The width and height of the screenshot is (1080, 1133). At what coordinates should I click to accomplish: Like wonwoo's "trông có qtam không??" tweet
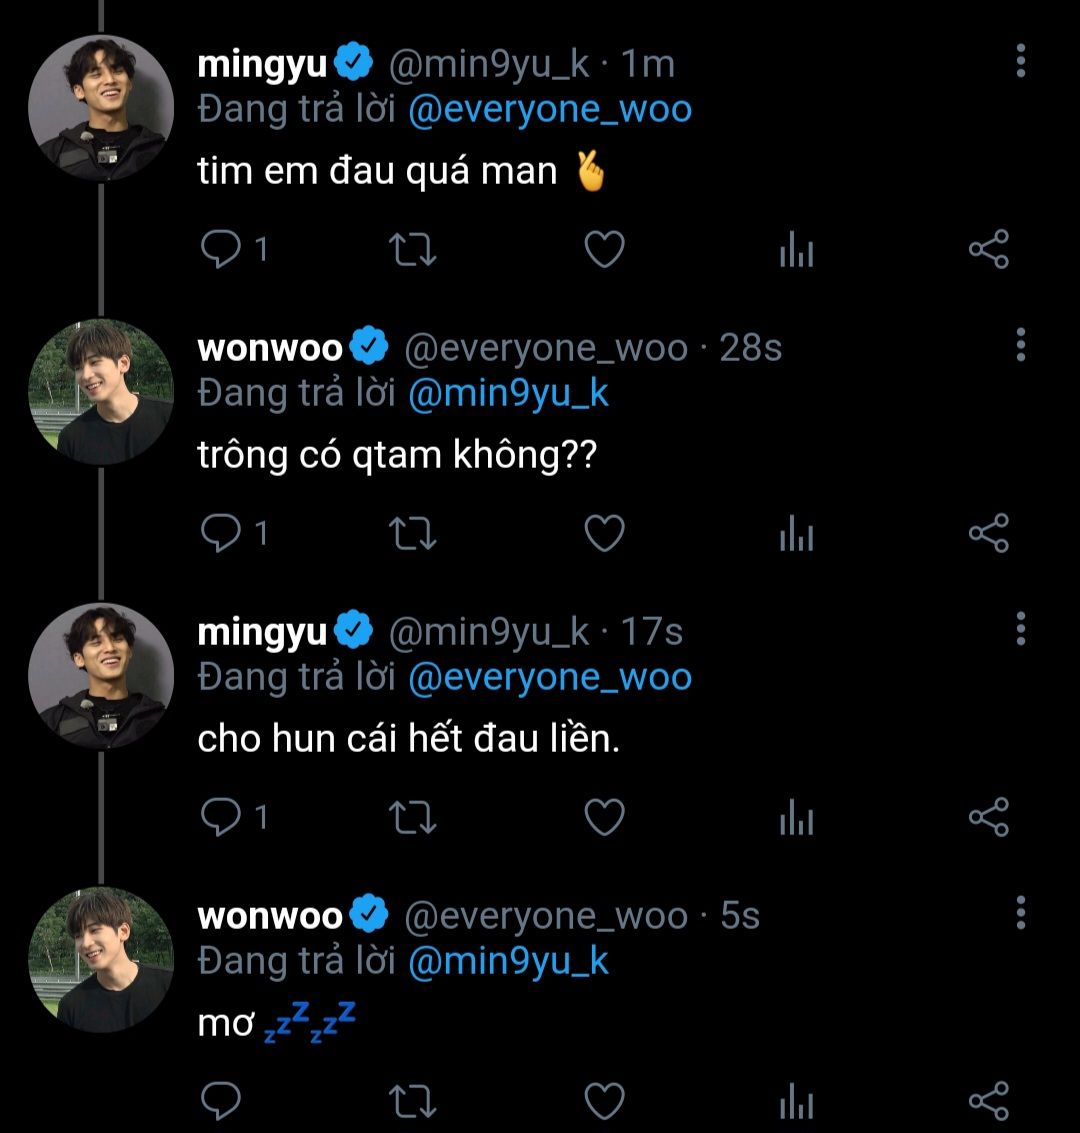[604, 534]
